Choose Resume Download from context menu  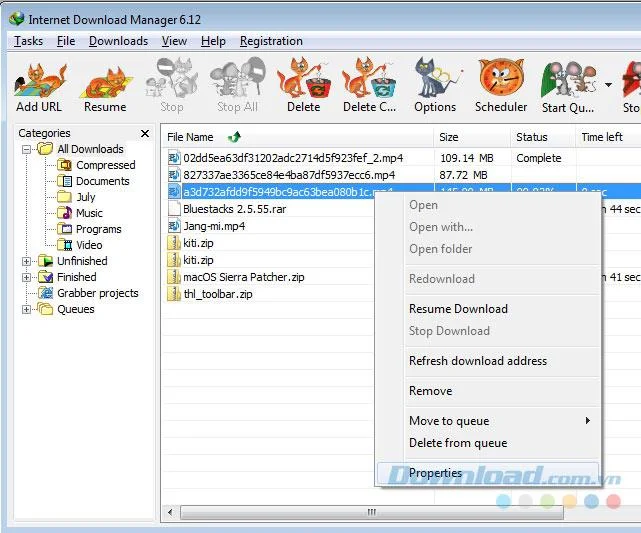click(x=489, y=309)
